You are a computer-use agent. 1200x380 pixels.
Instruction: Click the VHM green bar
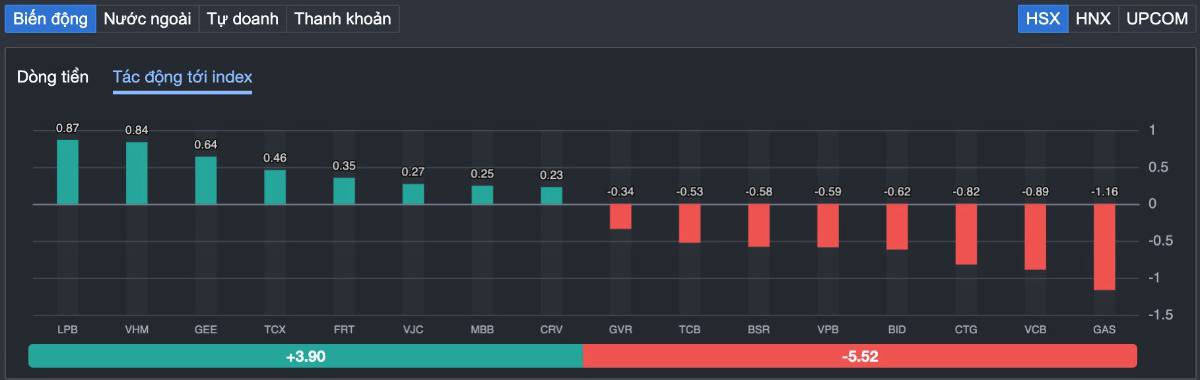pos(137,173)
